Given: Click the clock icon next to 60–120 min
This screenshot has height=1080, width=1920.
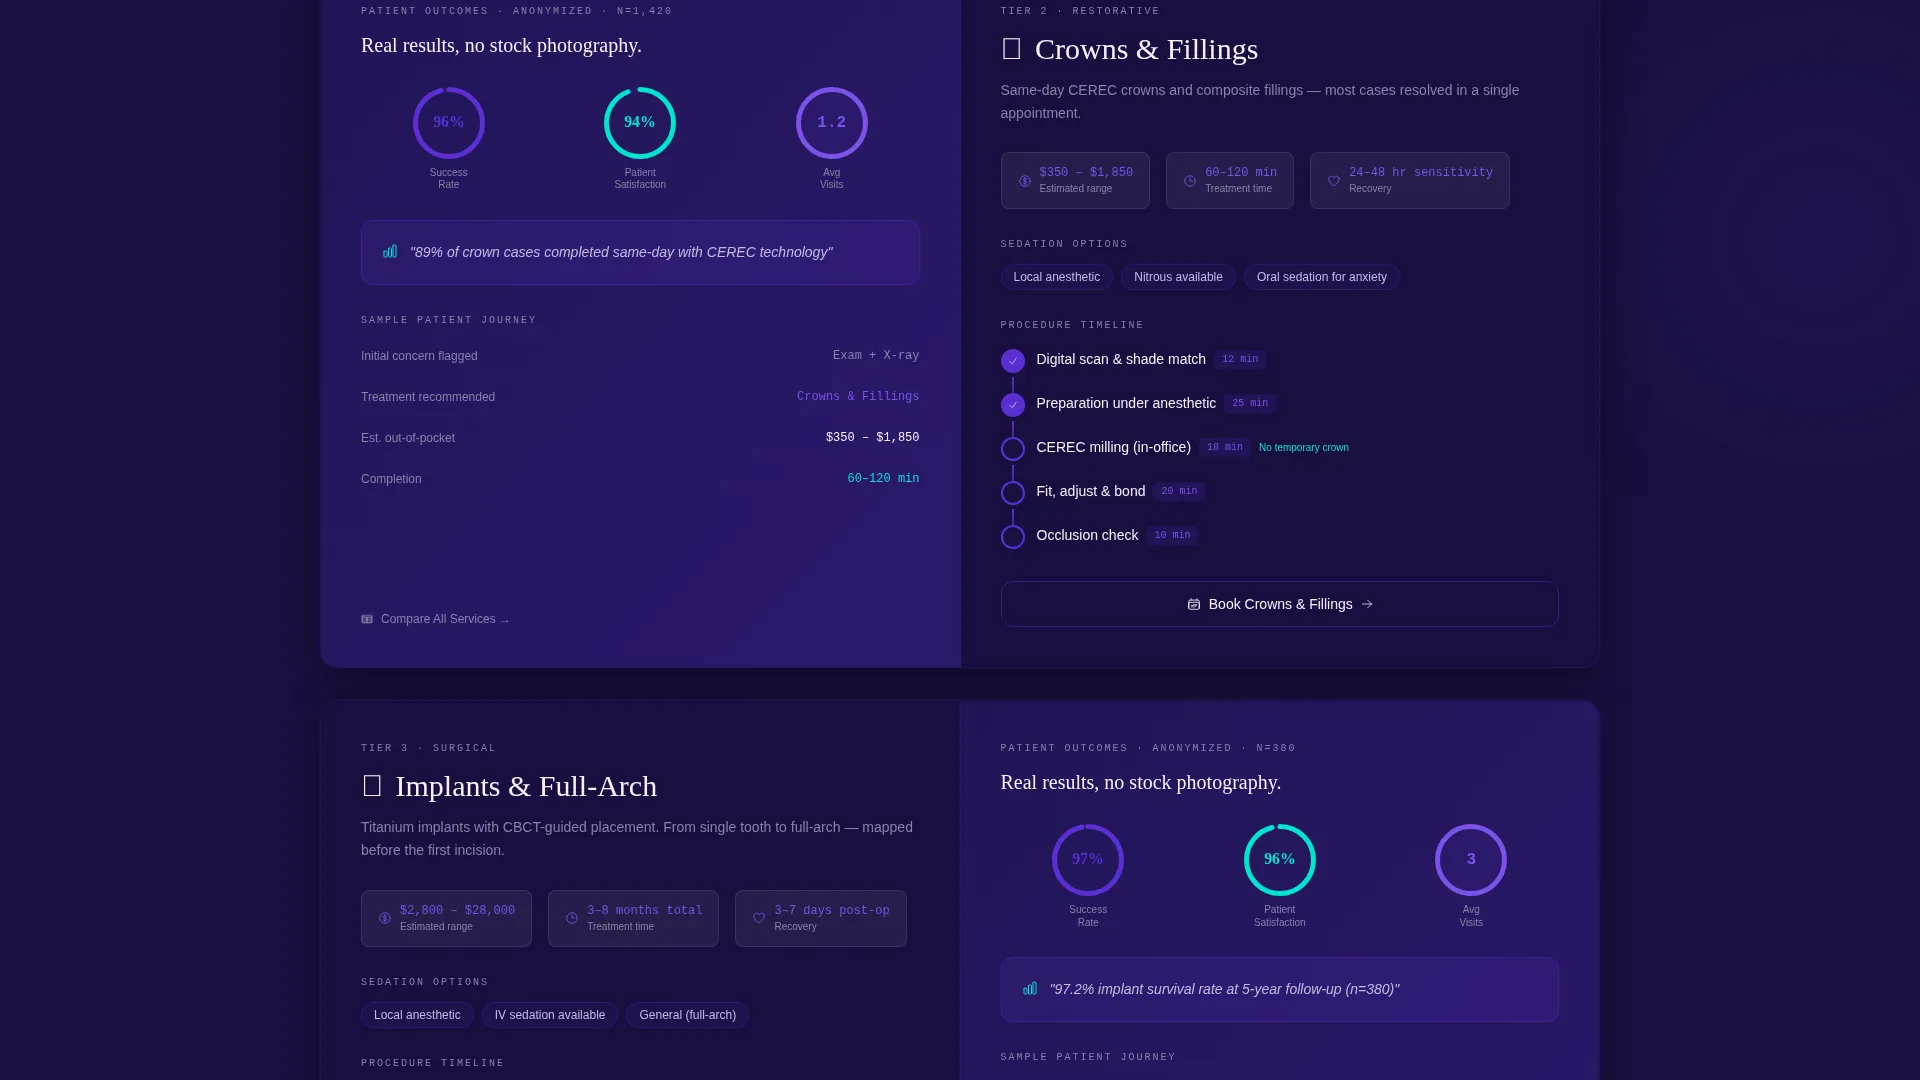Looking at the screenshot, I should point(1190,181).
